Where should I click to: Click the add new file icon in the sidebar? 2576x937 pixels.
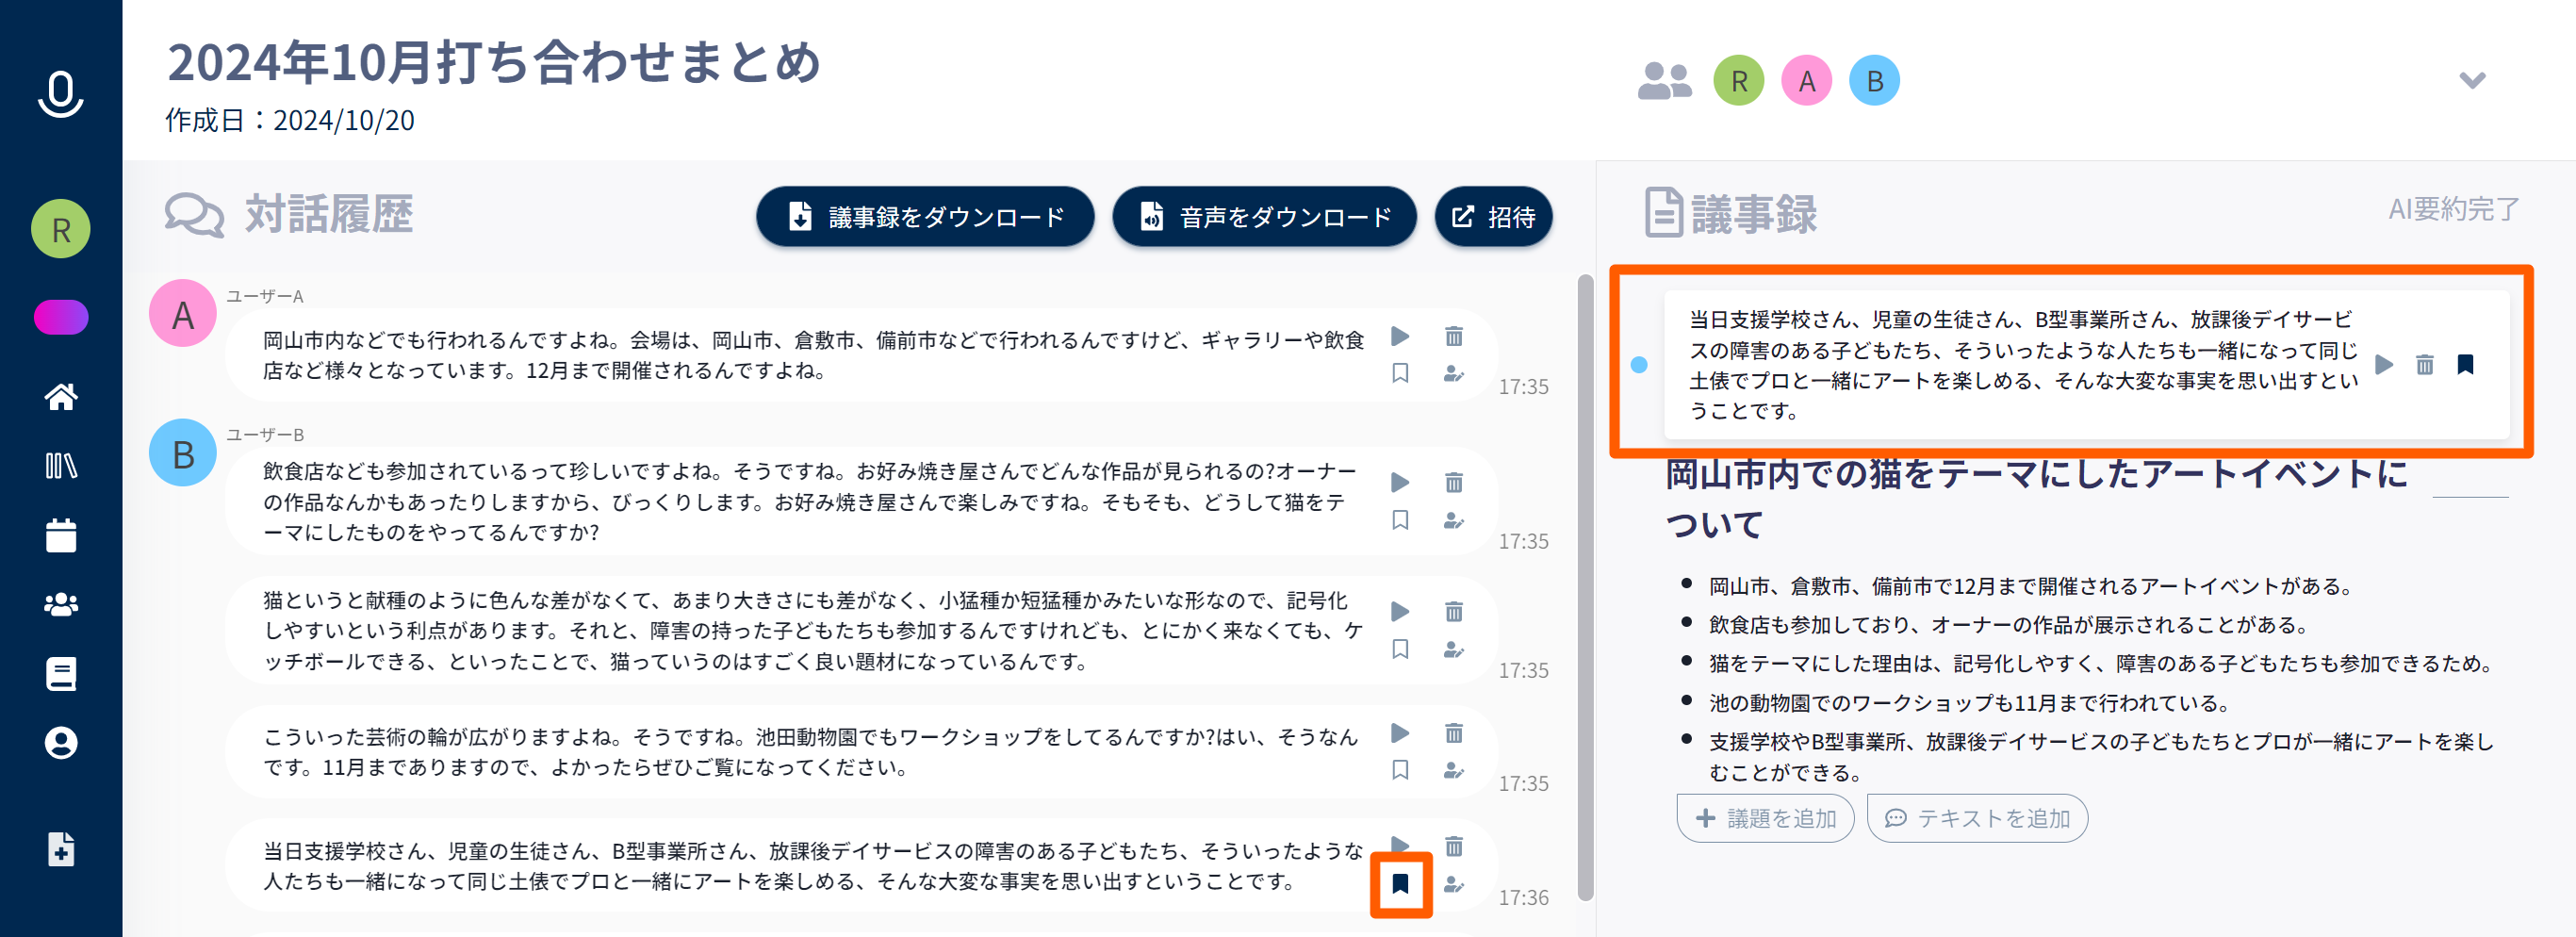point(60,849)
